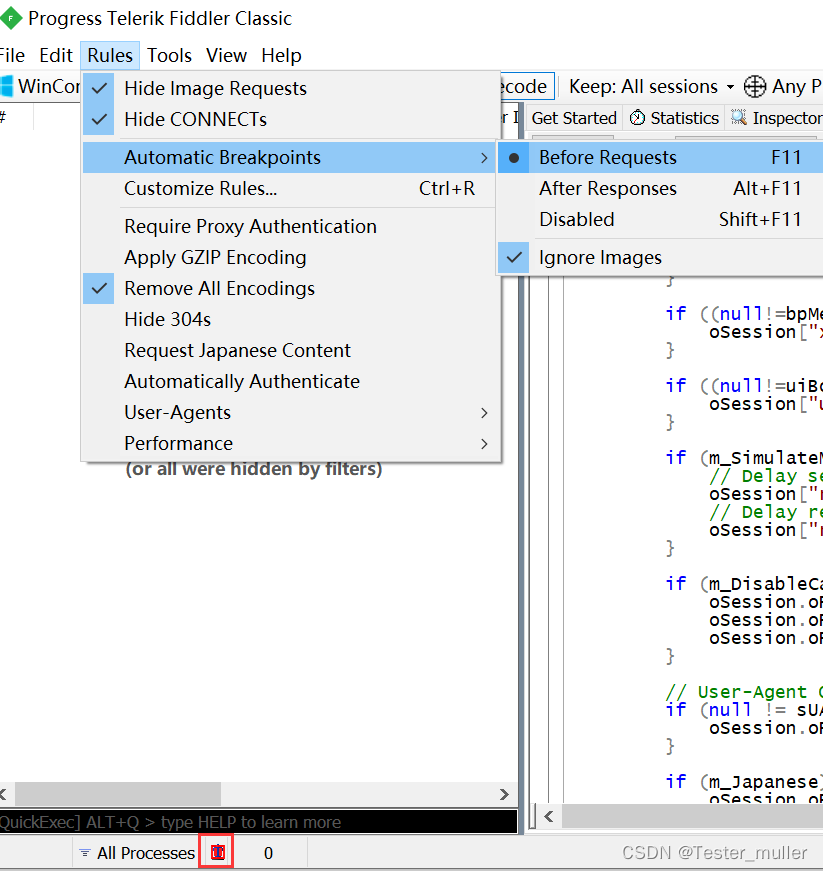The image size is (823, 871).
Task: Click the Decode toolbar button
Action: (526, 87)
